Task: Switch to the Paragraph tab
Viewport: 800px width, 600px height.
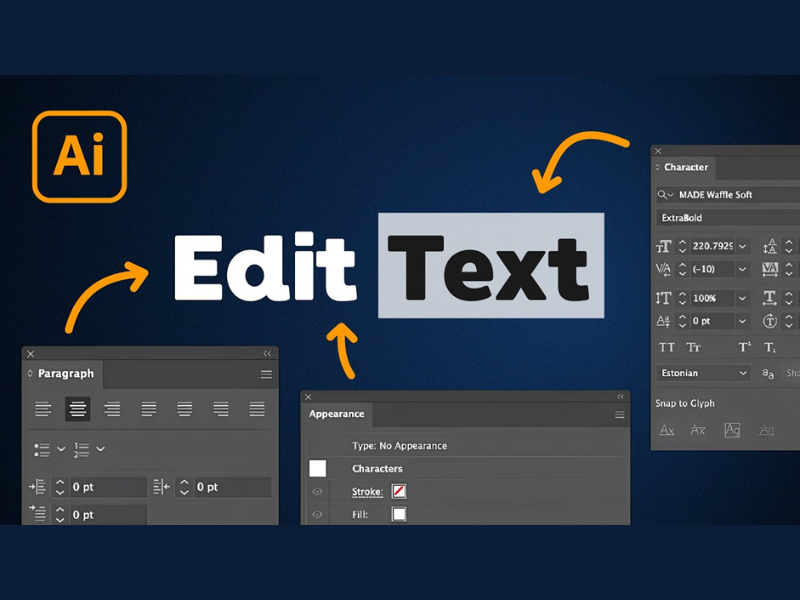Action: (65, 373)
